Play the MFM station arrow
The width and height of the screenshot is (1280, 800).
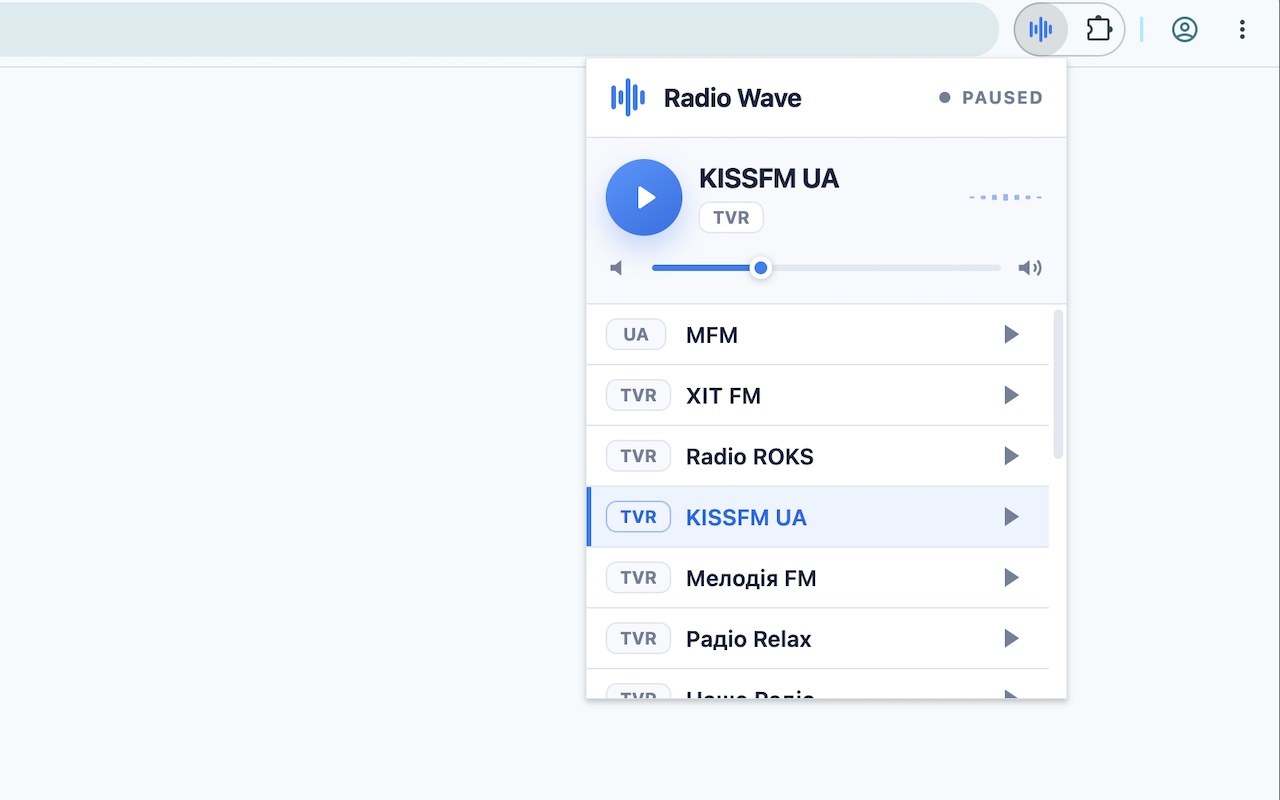[1011, 334]
